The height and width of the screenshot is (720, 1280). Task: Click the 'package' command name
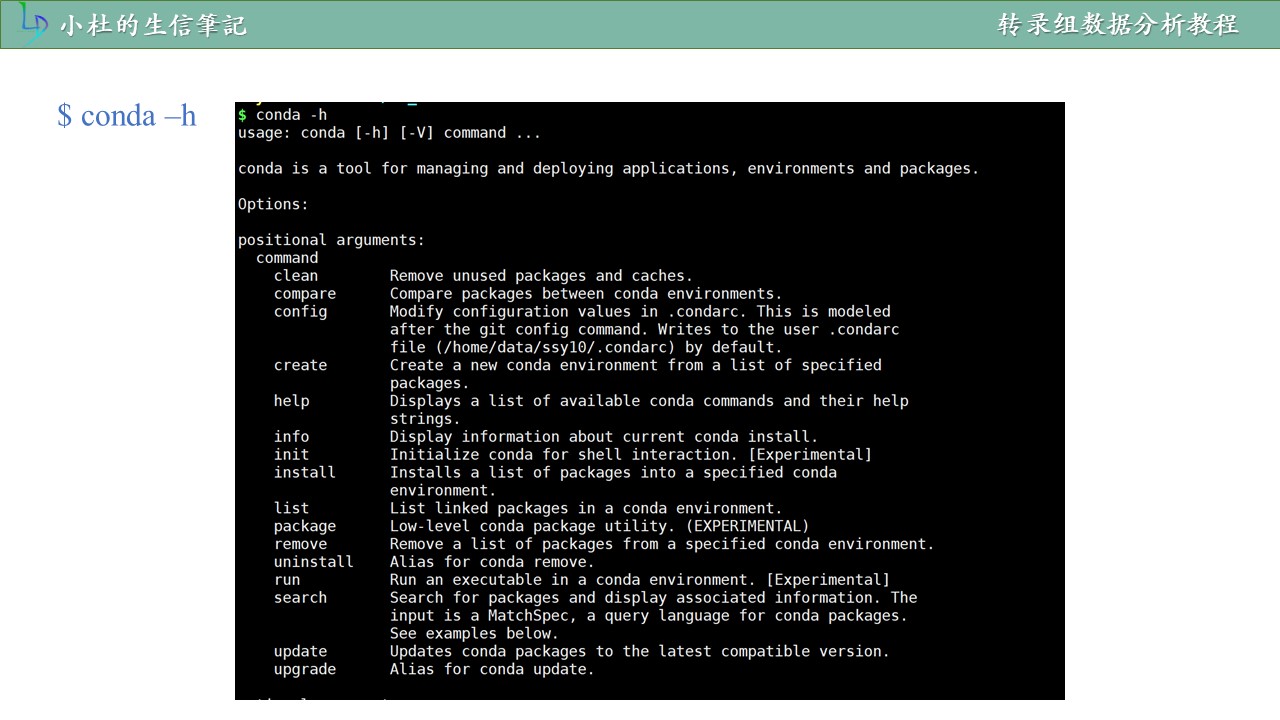pyautogui.click(x=305, y=527)
